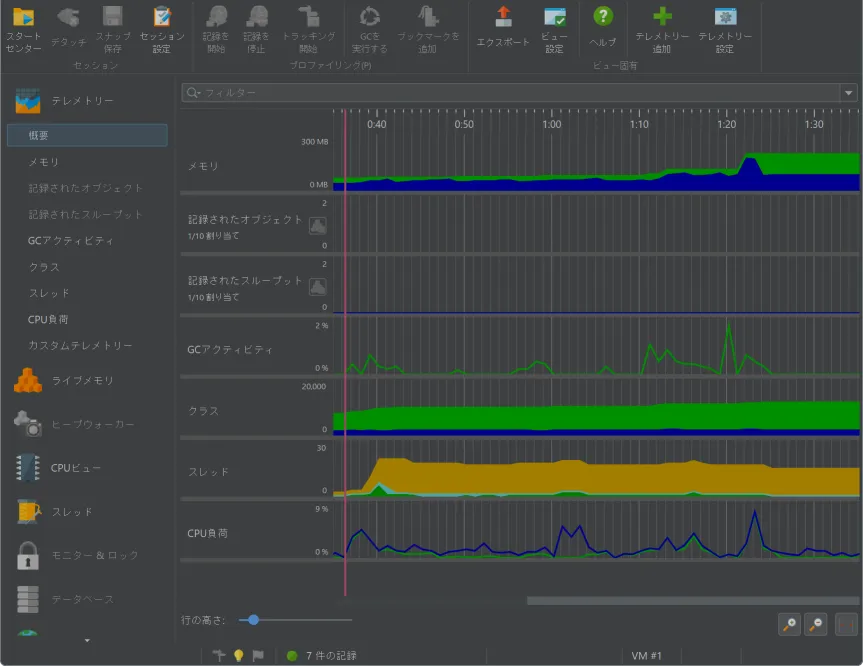Click the recording button for 記録されたオブジェクト row

coord(318,225)
